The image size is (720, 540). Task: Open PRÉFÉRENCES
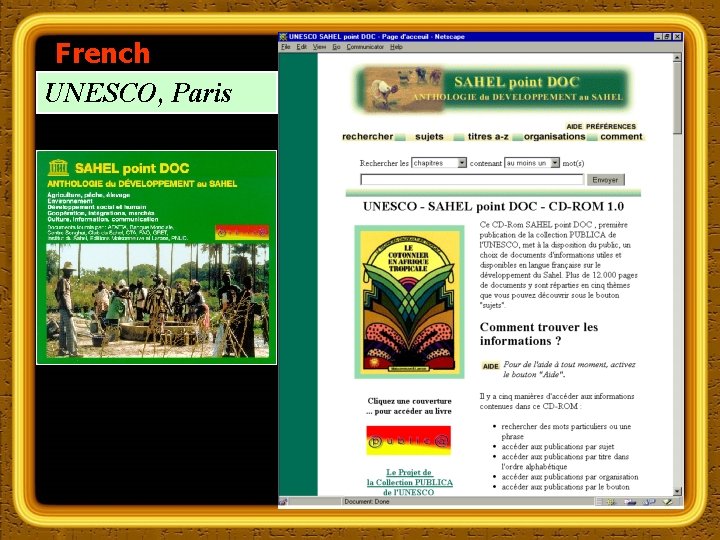coord(611,126)
